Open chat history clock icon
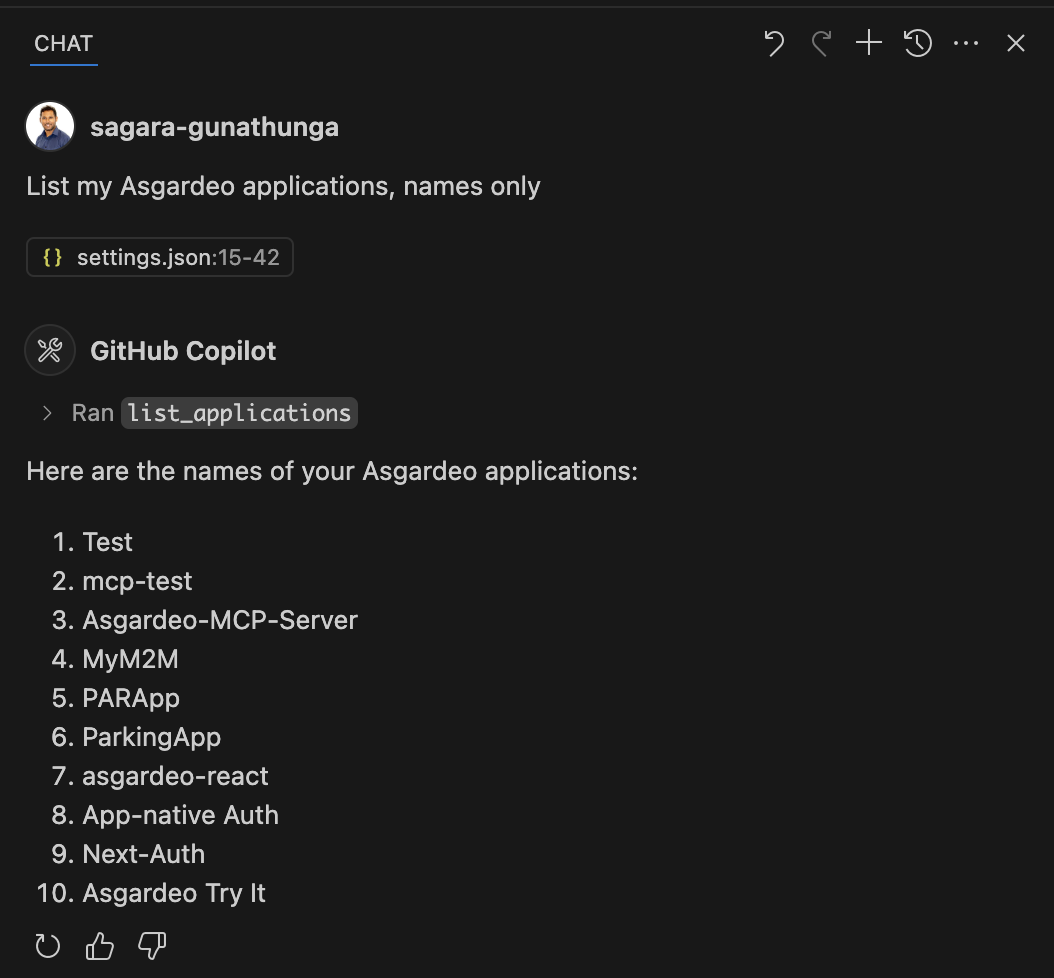Screen dimensions: 1054x978 pos(918,43)
